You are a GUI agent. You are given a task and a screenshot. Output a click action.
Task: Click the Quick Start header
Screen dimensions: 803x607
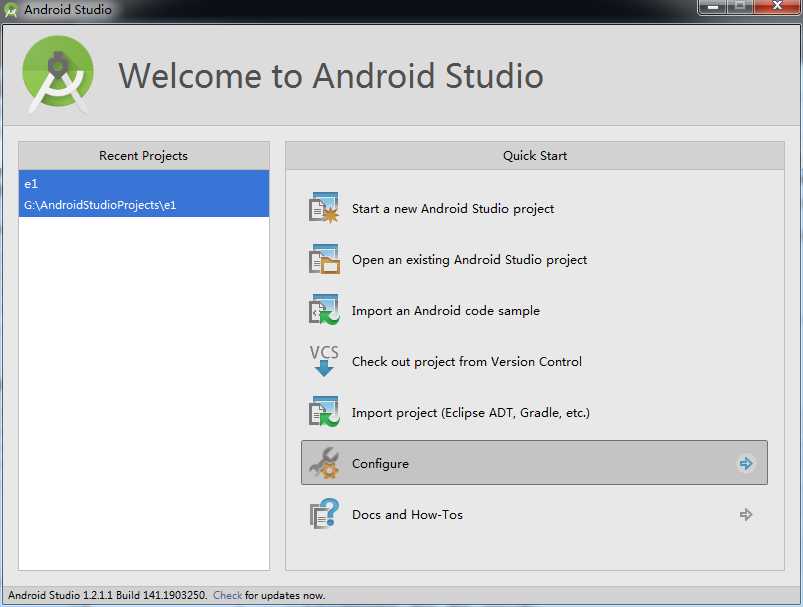pos(535,156)
